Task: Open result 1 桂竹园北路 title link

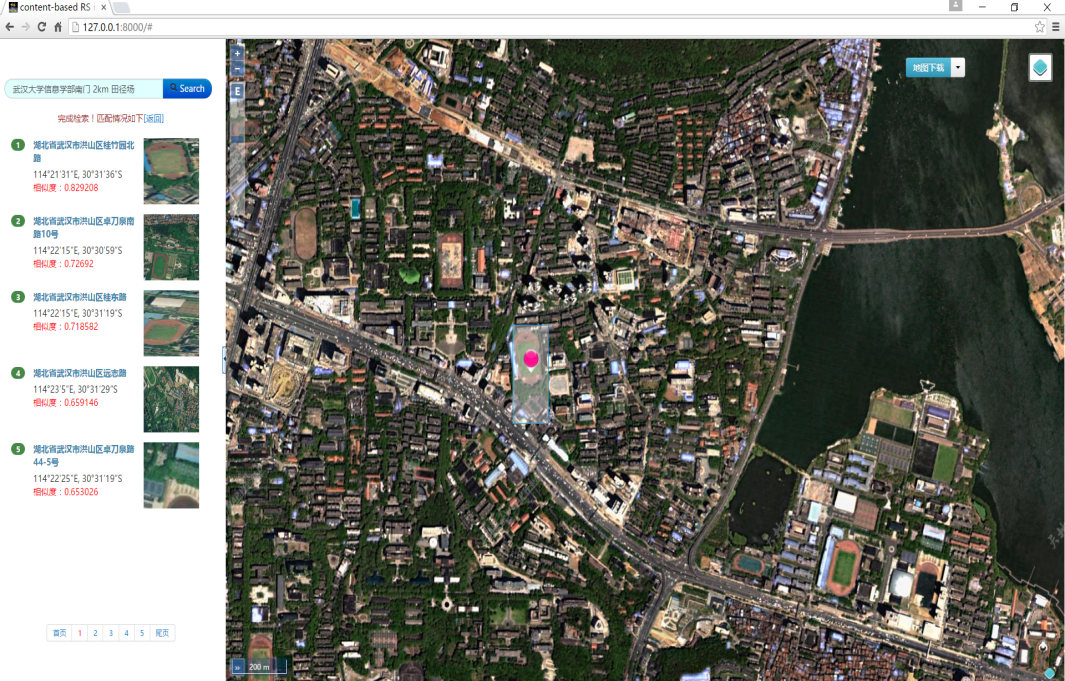Action: [x=84, y=151]
